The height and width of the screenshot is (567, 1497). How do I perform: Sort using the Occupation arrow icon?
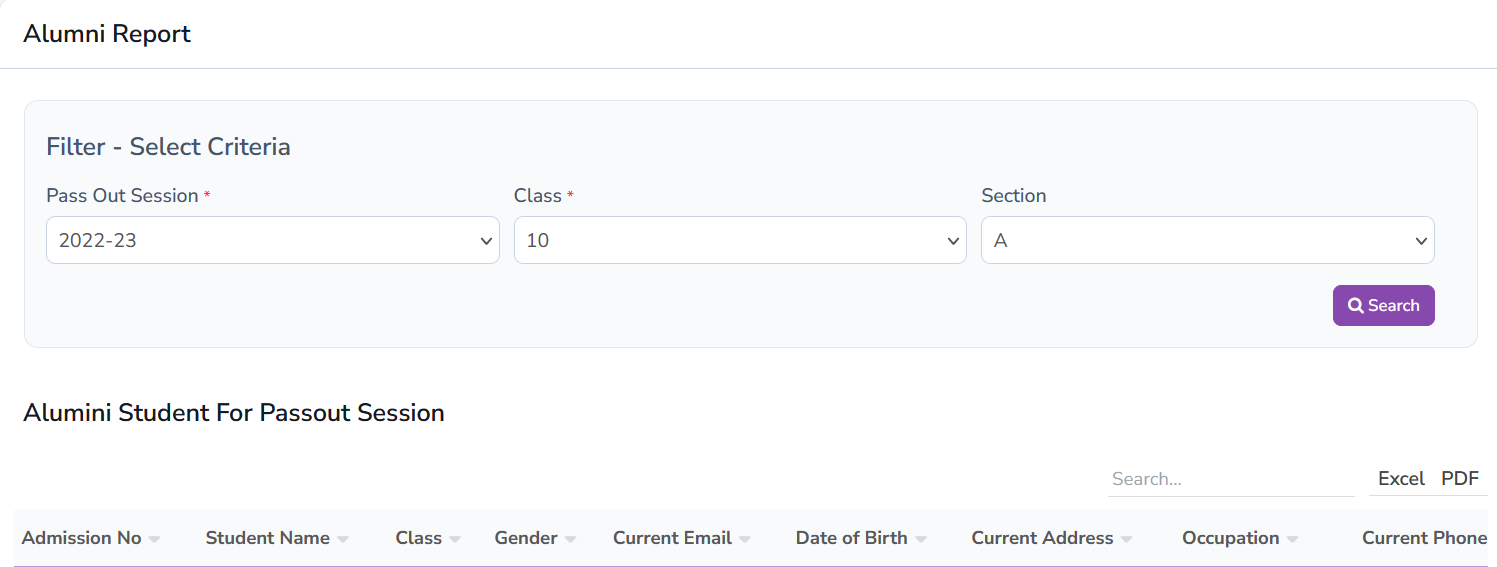(1292, 540)
